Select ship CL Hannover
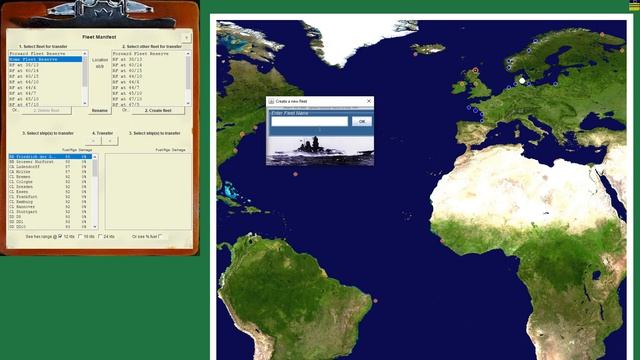640x360 pixels. click(50, 207)
